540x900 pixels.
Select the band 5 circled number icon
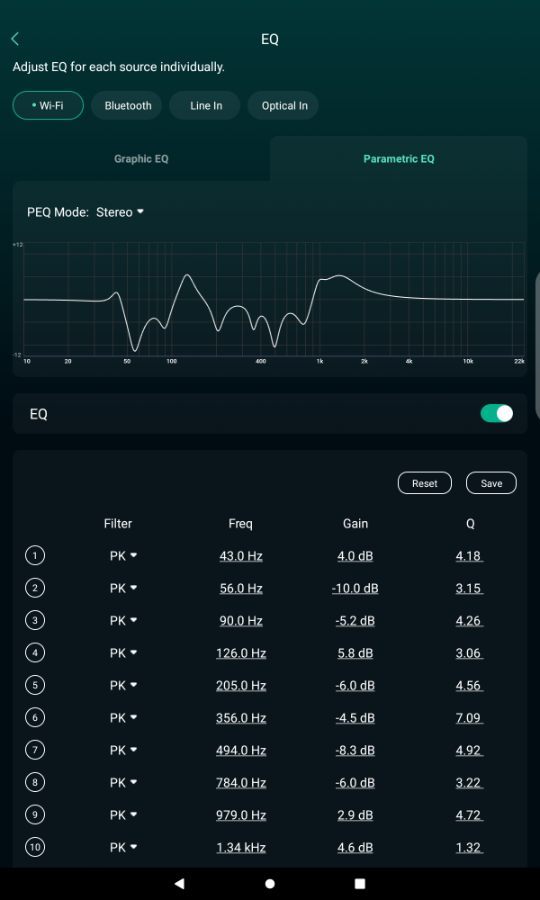(x=35, y=685)
